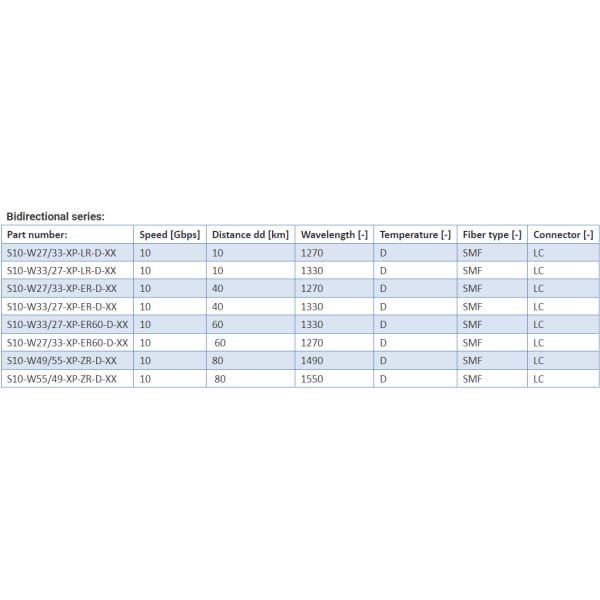Click distance 10 in the S10-W33/27-XP-LR-D-XX row
The image size is (600, 600).
pyautogui.click(x=218, y=271)
